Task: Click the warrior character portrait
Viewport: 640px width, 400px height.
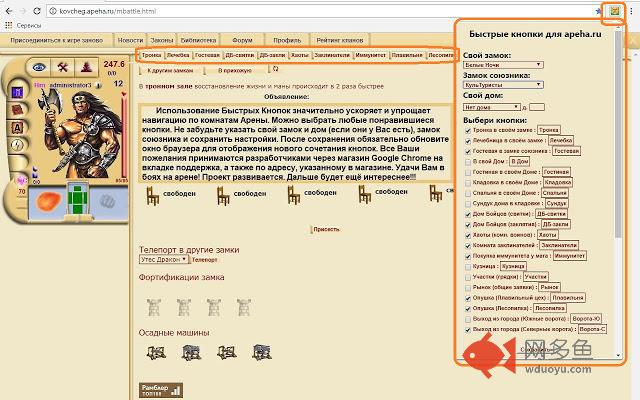Action: coord(78,135)
